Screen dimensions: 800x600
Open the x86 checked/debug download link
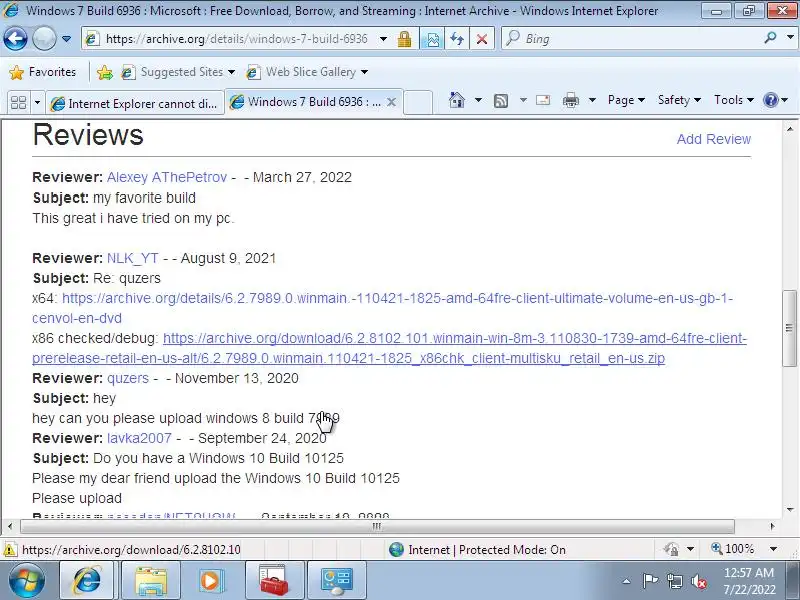click(x=389, y=348)
